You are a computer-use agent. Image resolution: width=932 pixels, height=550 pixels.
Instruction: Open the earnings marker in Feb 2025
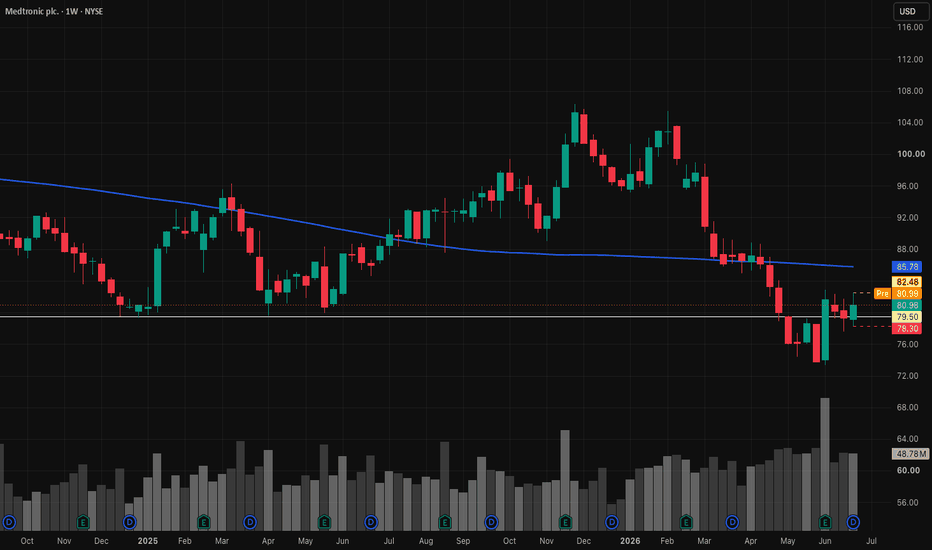click(x=204, y=522)
